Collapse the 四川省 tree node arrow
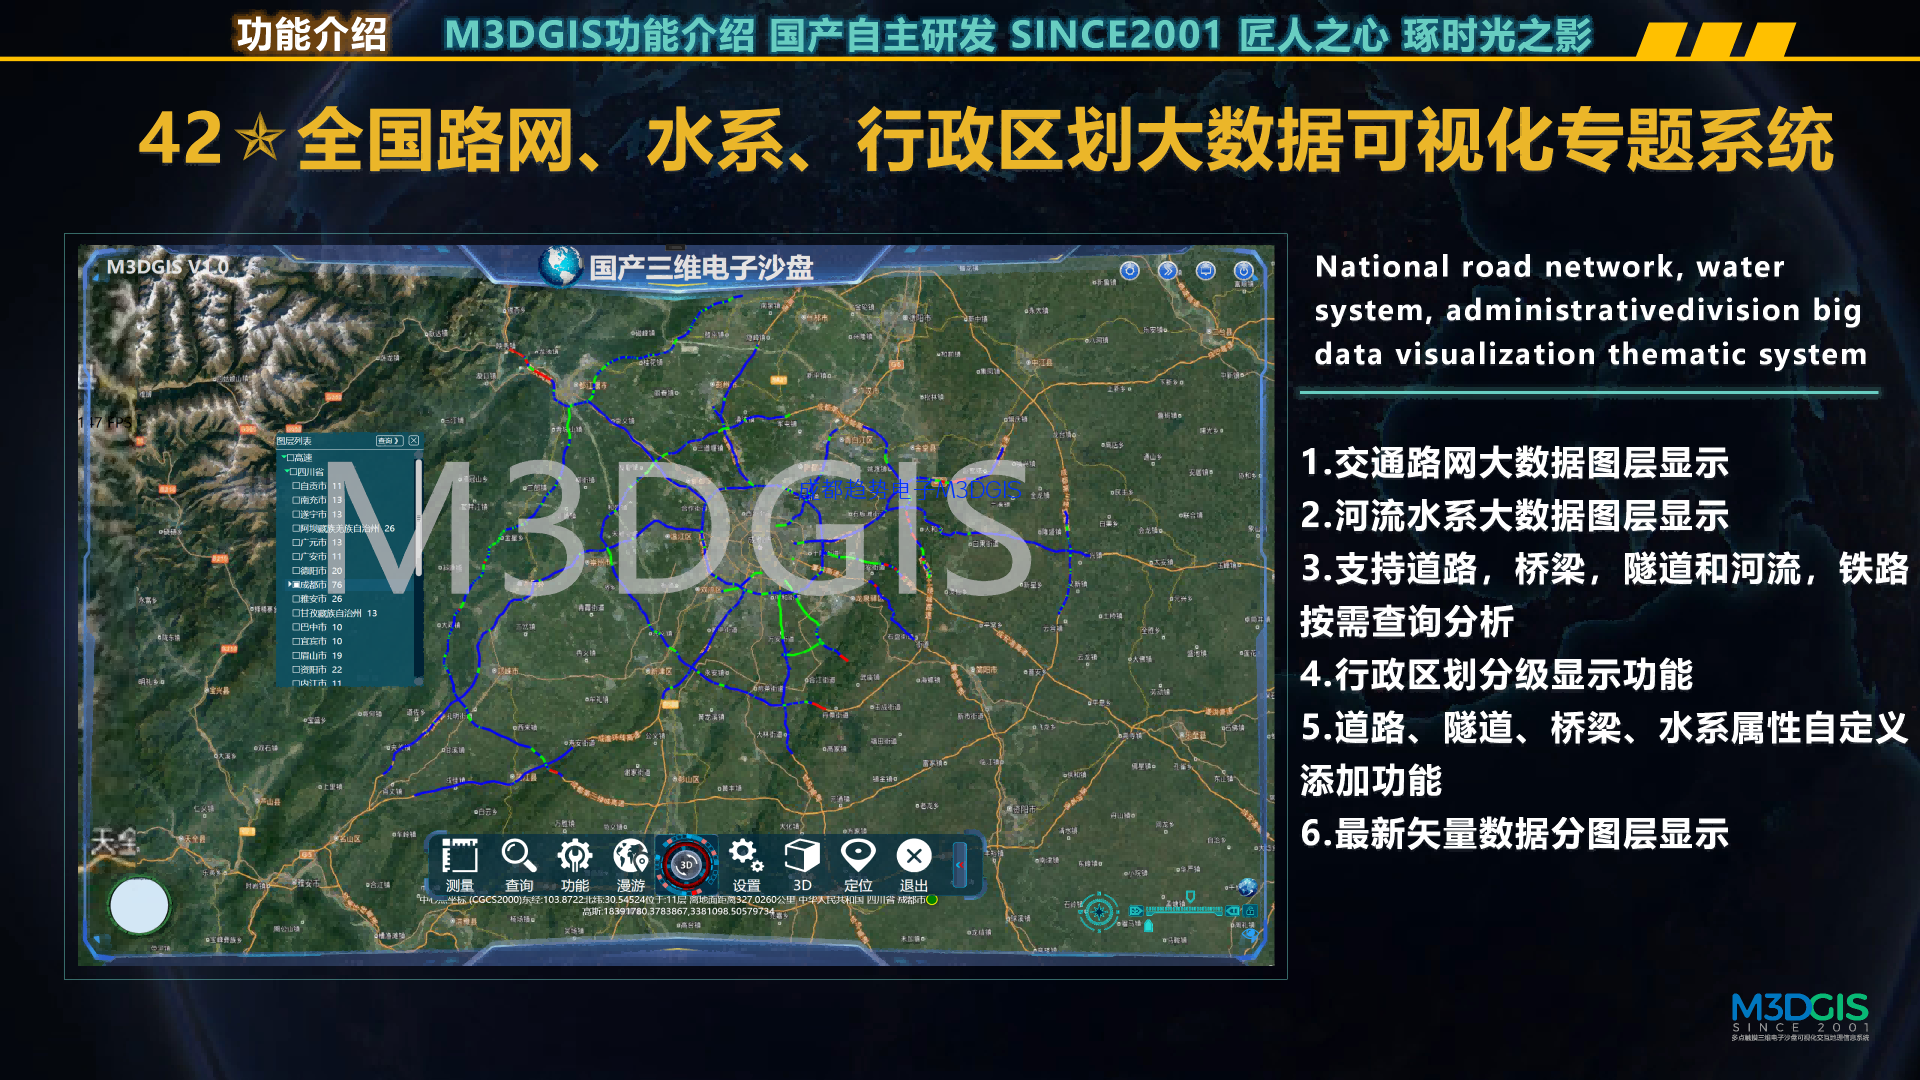The height and width of the screenshot is (1080, 1920). [x=287, y=471]
